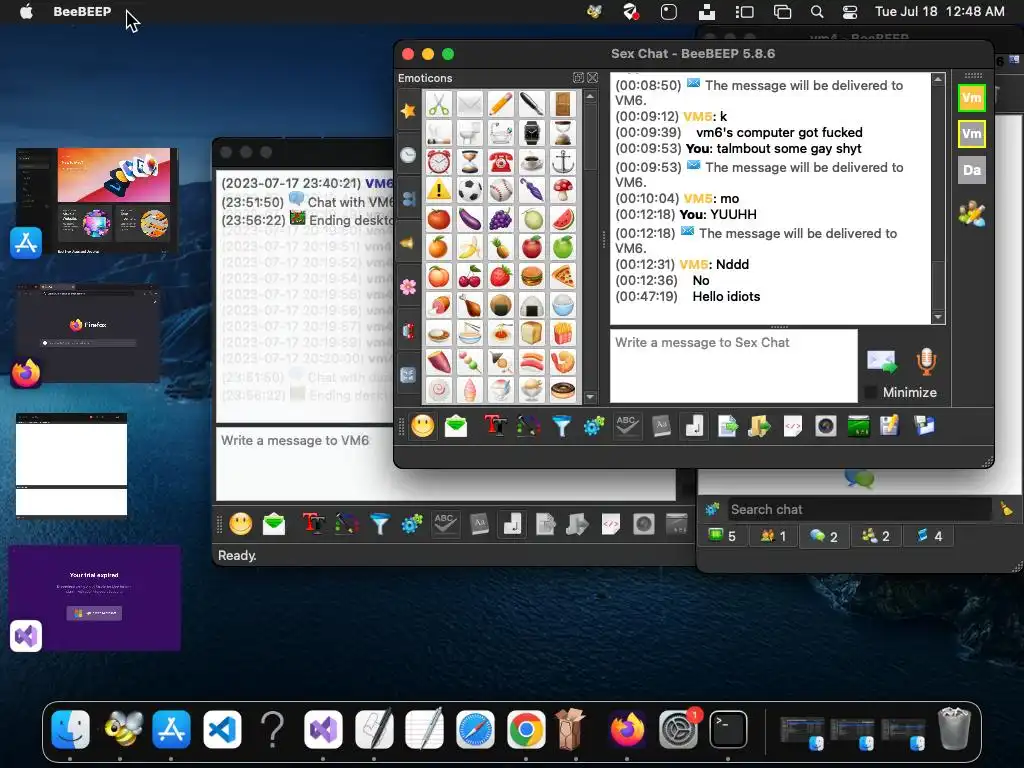Open the red TT font chooser in Sex Chat
This screenshot has height=768, width=1024.
[496, 426]
